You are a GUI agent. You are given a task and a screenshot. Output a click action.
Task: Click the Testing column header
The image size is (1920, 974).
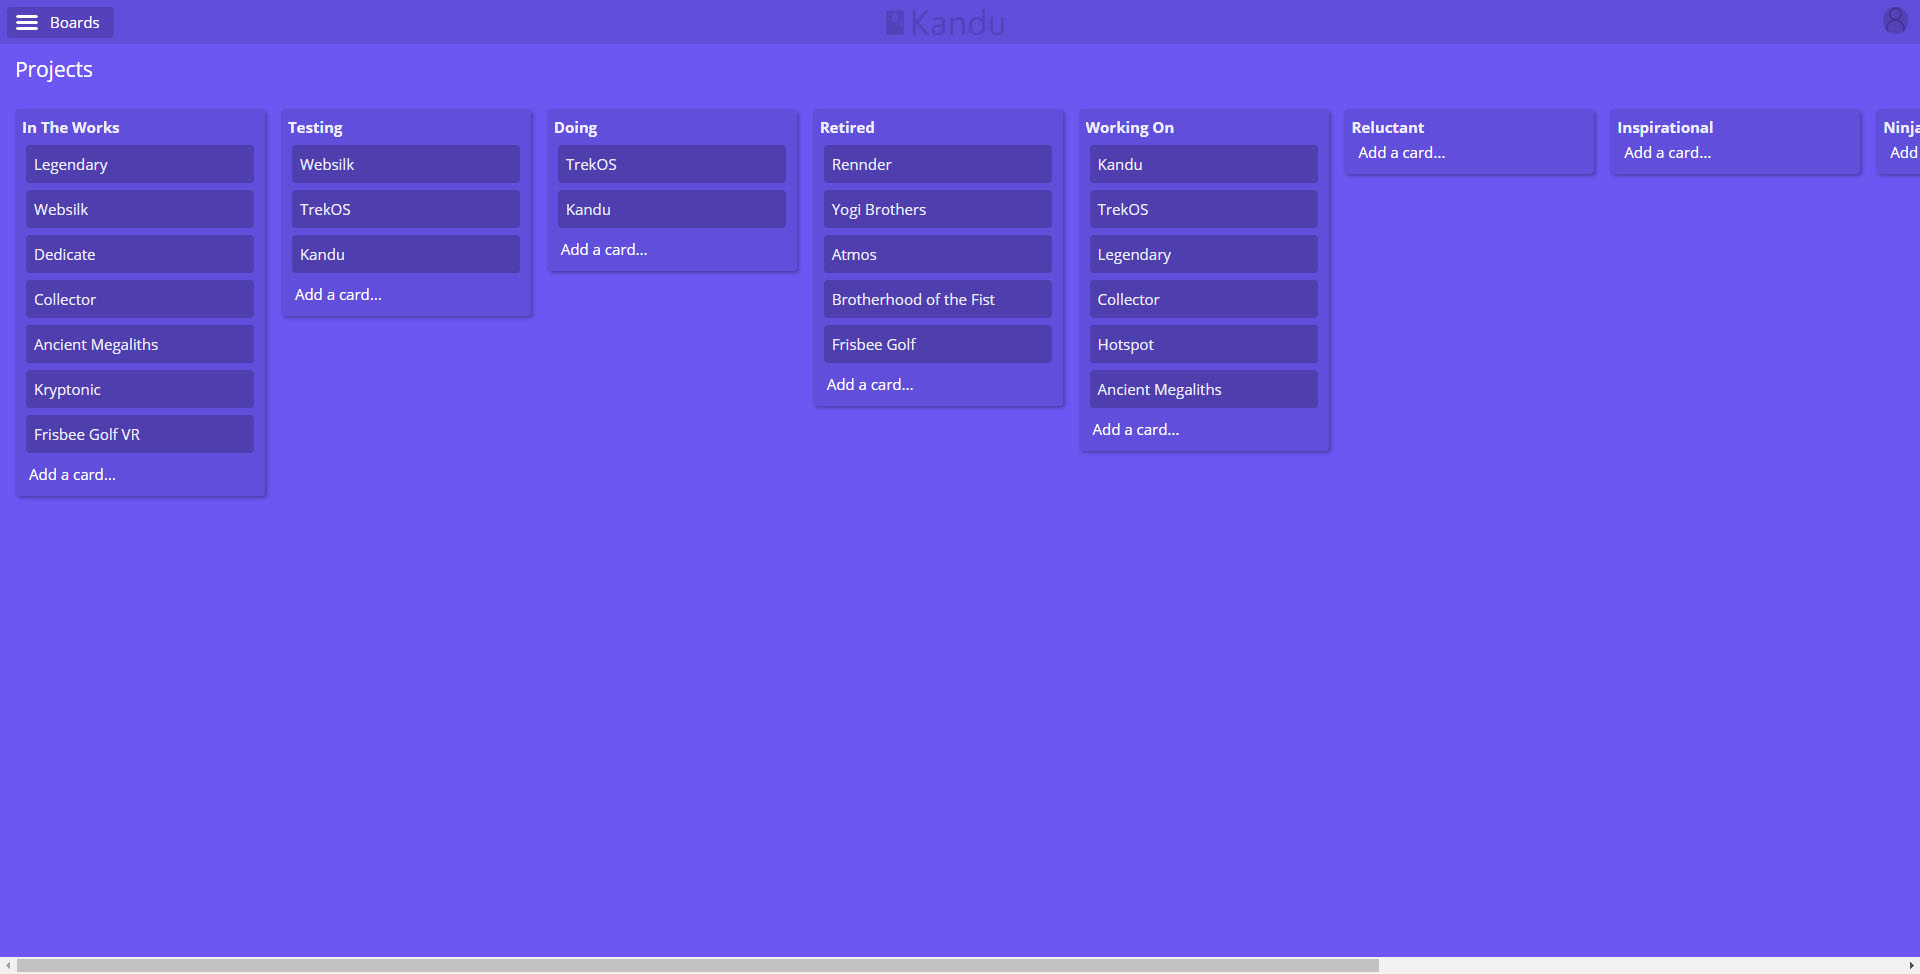pyautogui.click(x=315, y=127)
